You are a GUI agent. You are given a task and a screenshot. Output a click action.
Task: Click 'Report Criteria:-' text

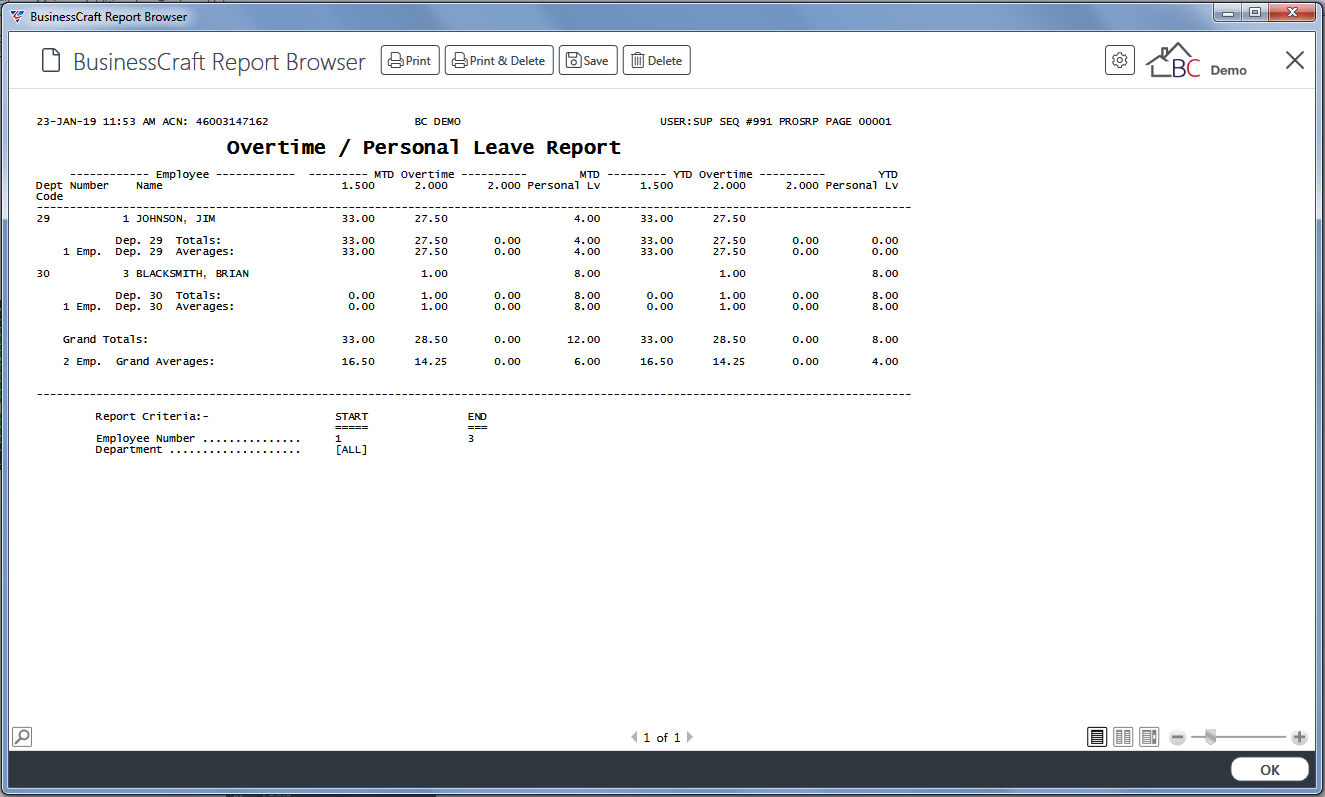[x=152, y=416]
